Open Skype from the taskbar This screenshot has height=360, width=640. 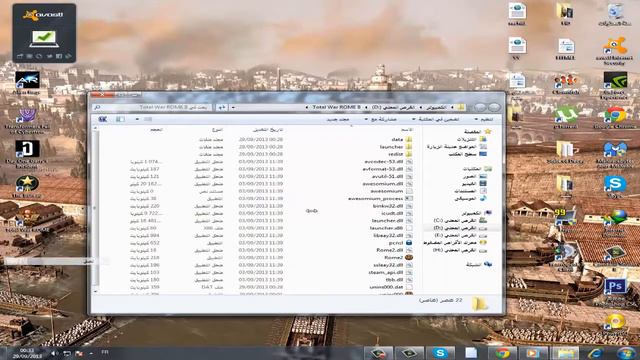tap(440, 353)
